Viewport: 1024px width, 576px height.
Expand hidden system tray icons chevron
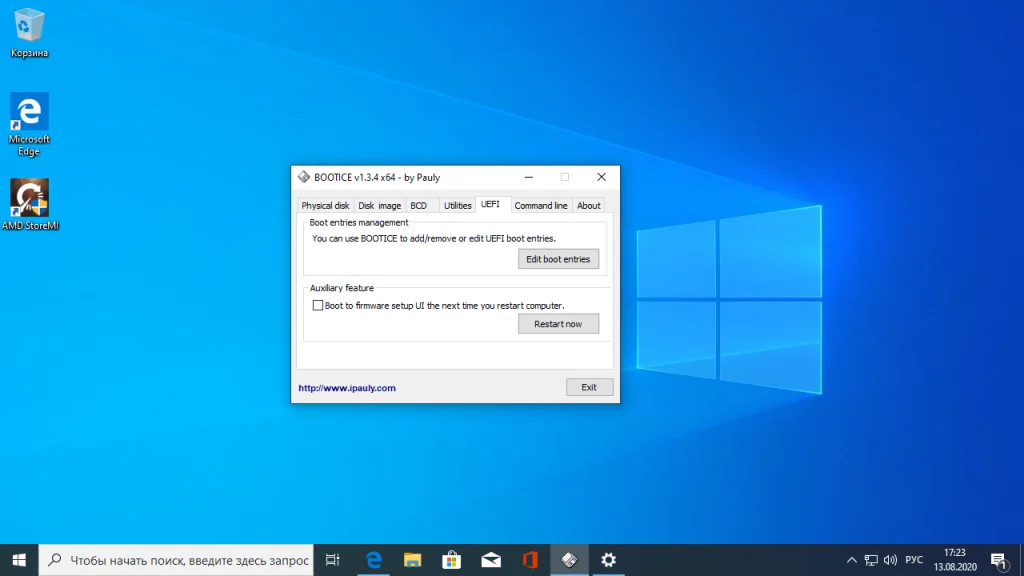pos(851,560)
